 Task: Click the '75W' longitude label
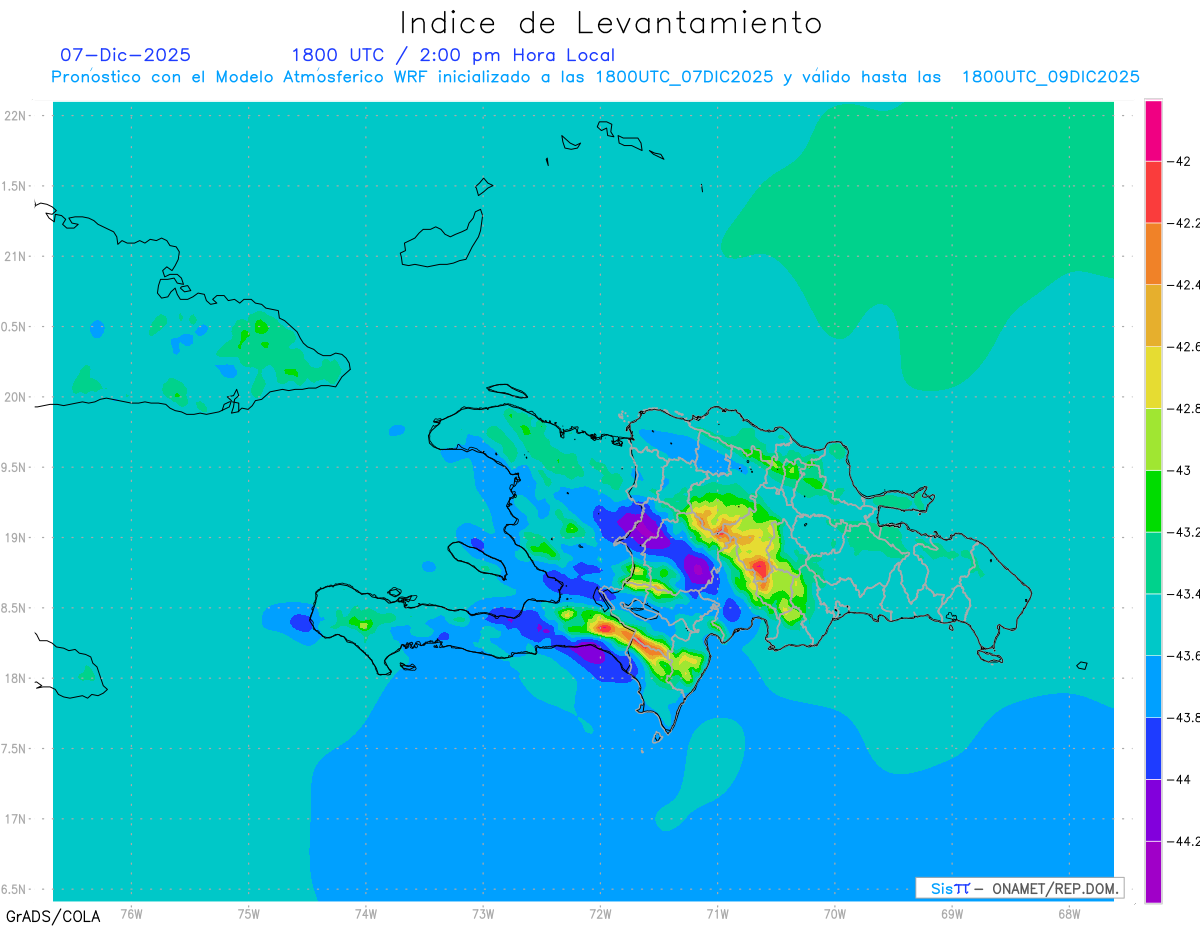click(249, 912)
